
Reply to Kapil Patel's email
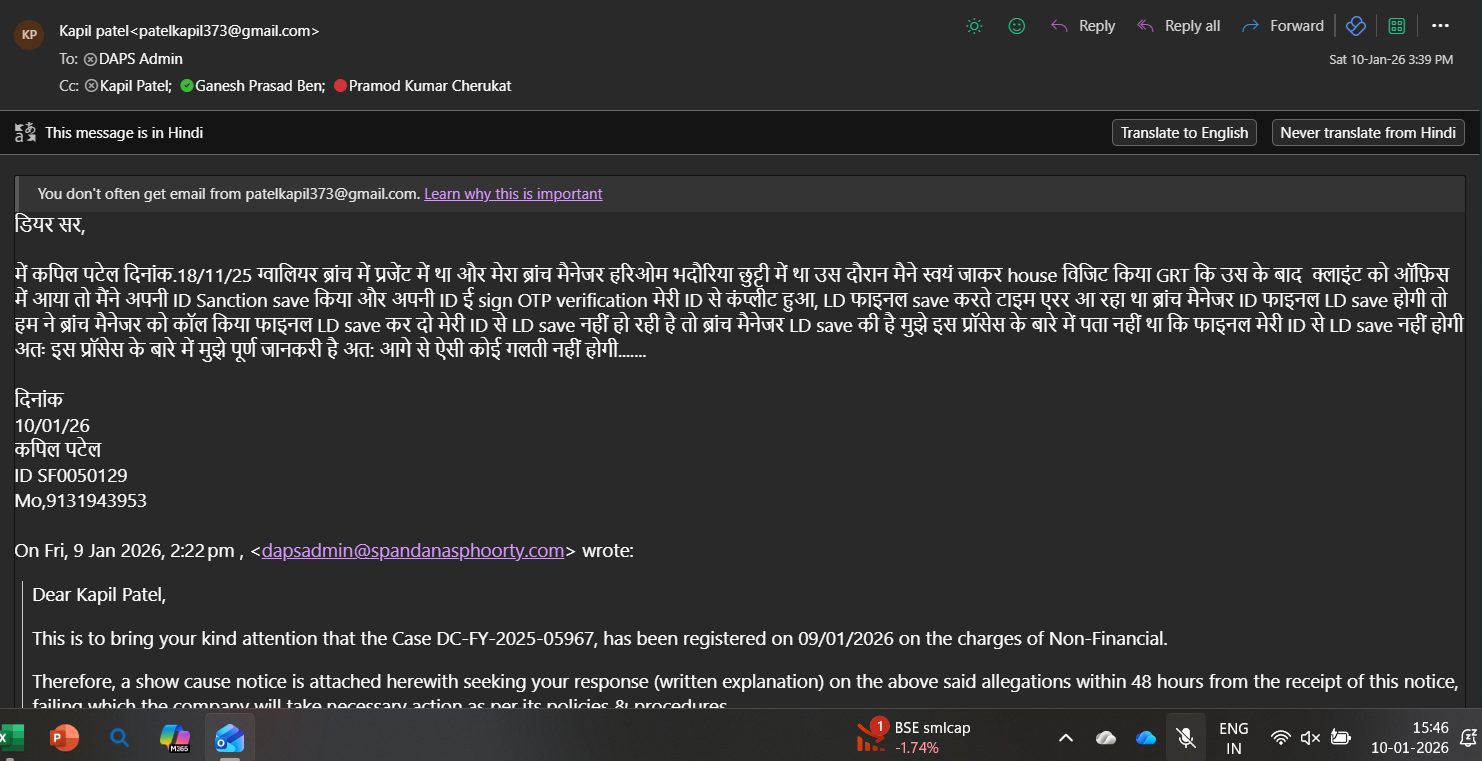(x=1083, y=26)
